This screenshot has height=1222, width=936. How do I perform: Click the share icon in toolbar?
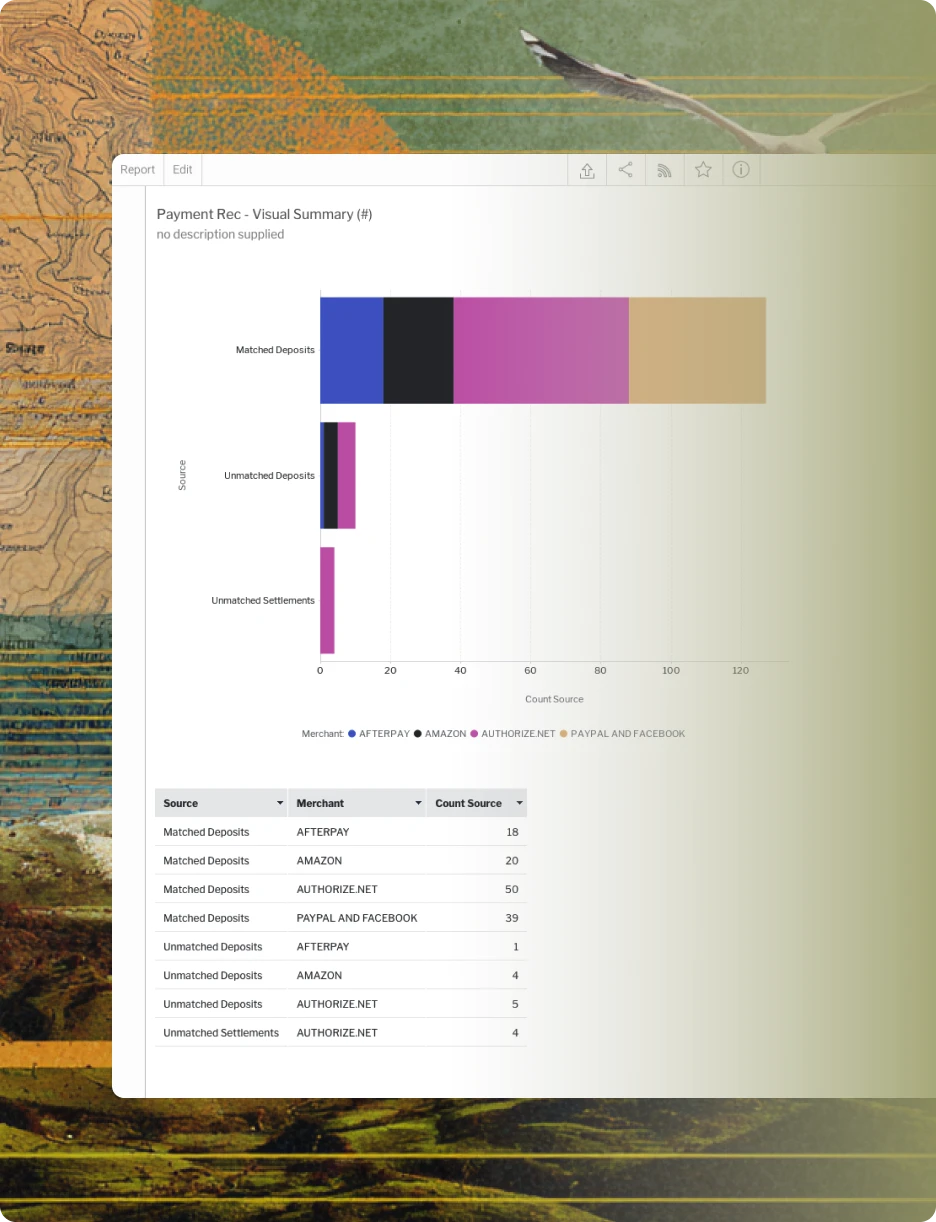coord(625,170)
